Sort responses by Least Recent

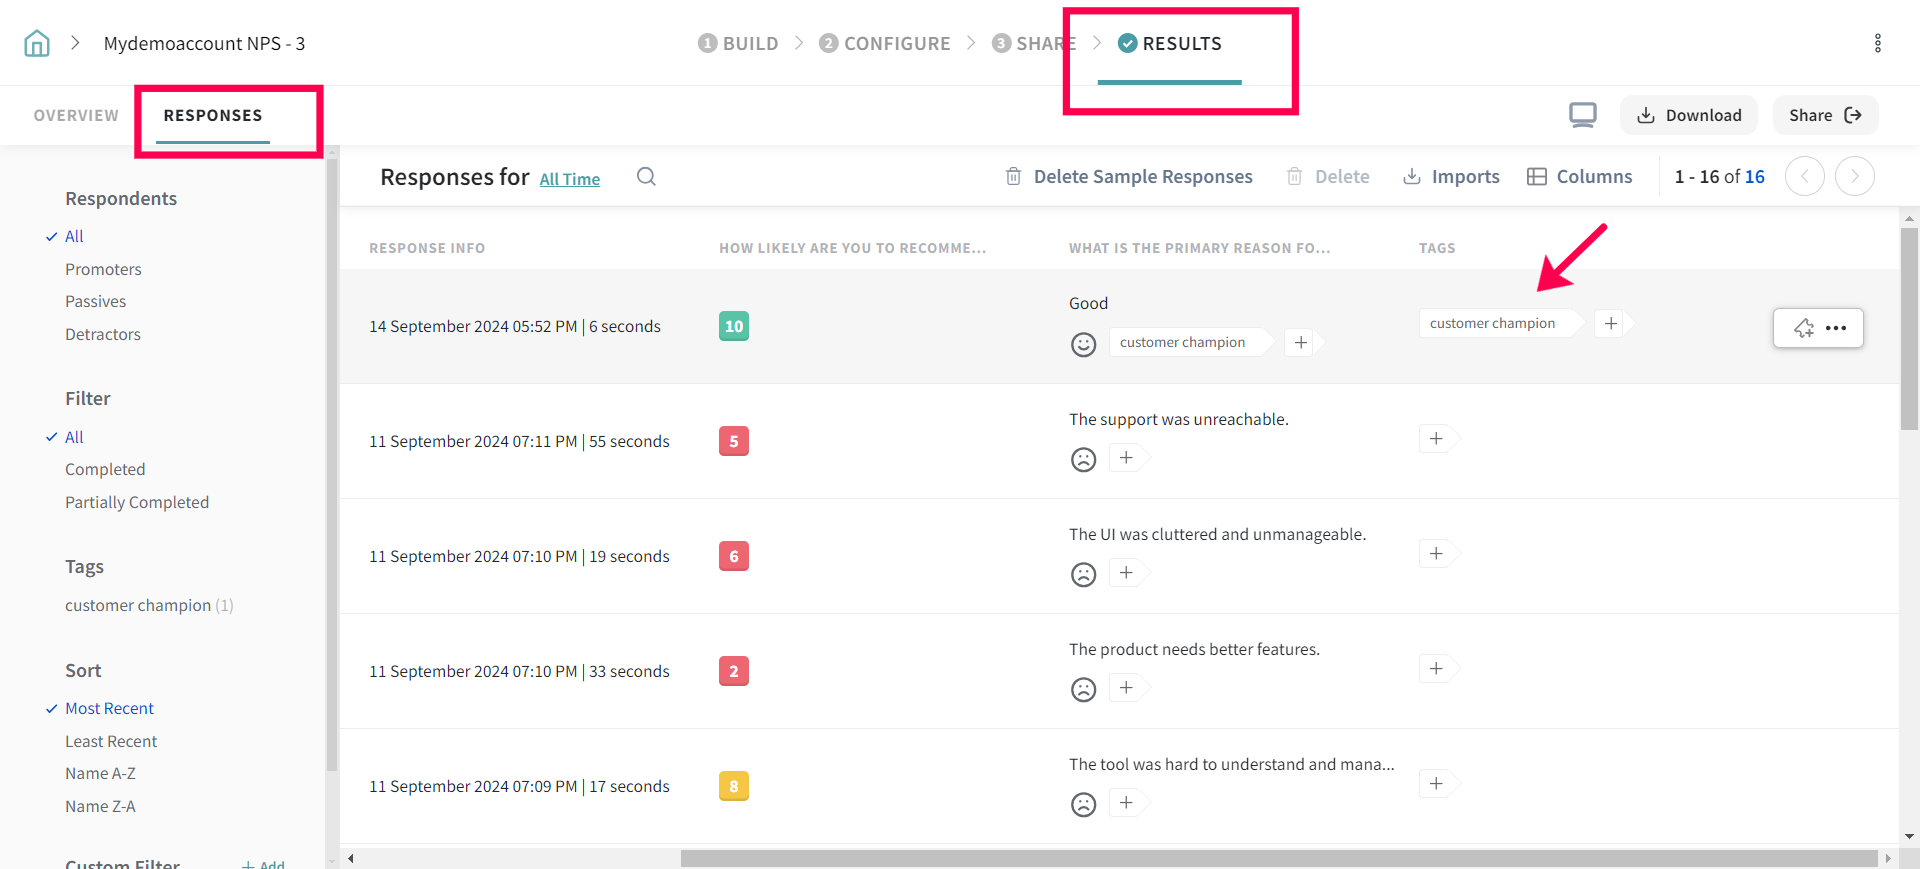tap(111, 741)
